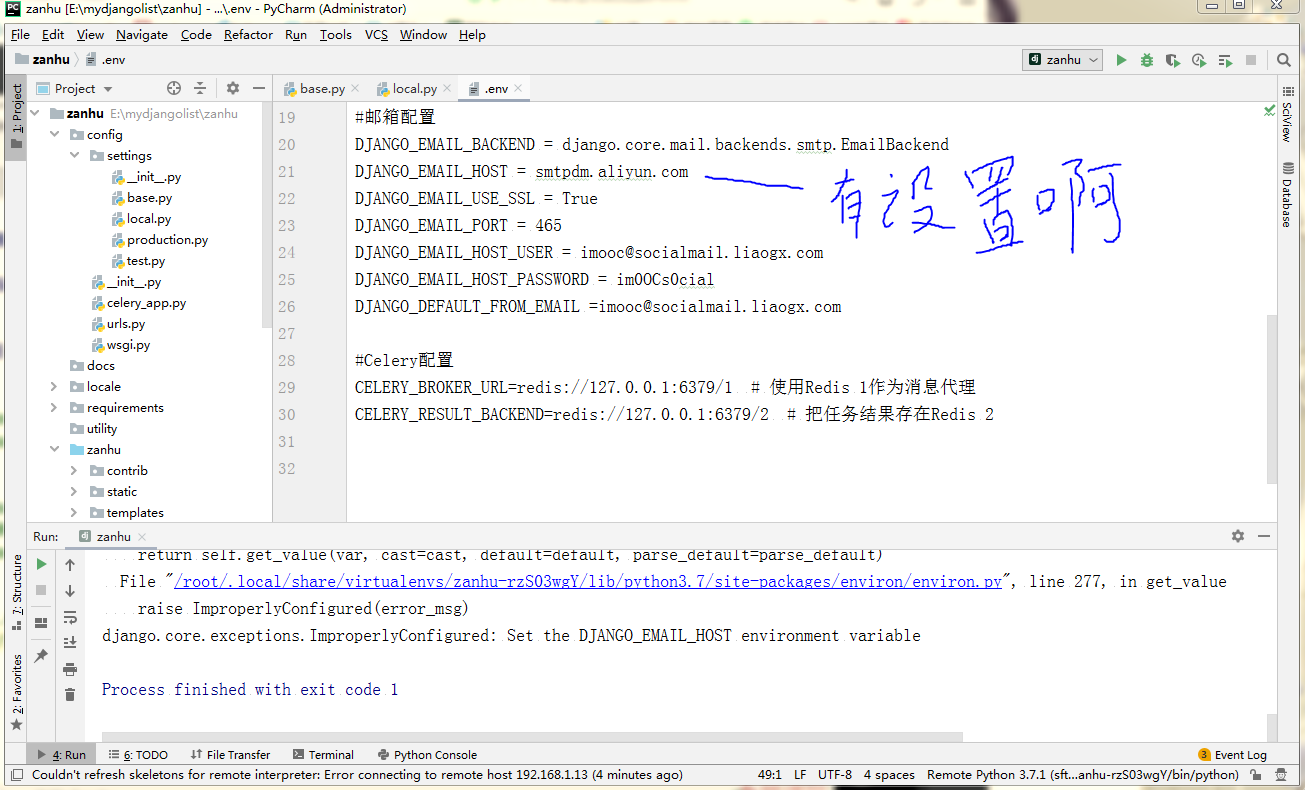Click the locate-in-project target icon
Screen dimensions: 1305x790
click(x=174, y=88)
